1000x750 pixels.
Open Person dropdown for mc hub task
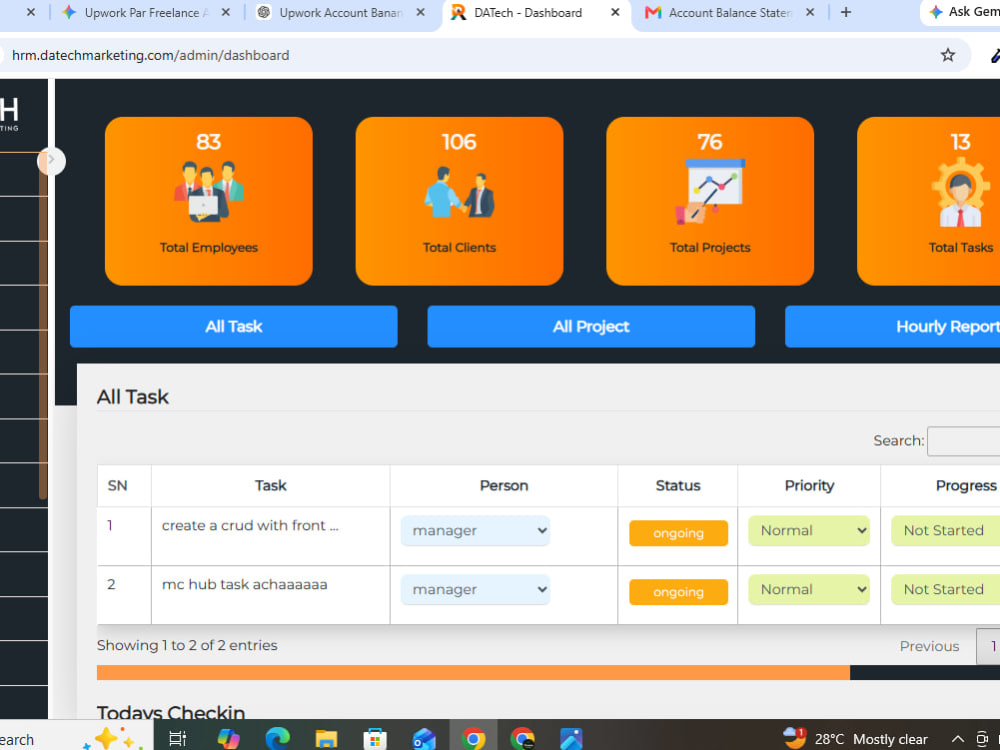[475, 589]
